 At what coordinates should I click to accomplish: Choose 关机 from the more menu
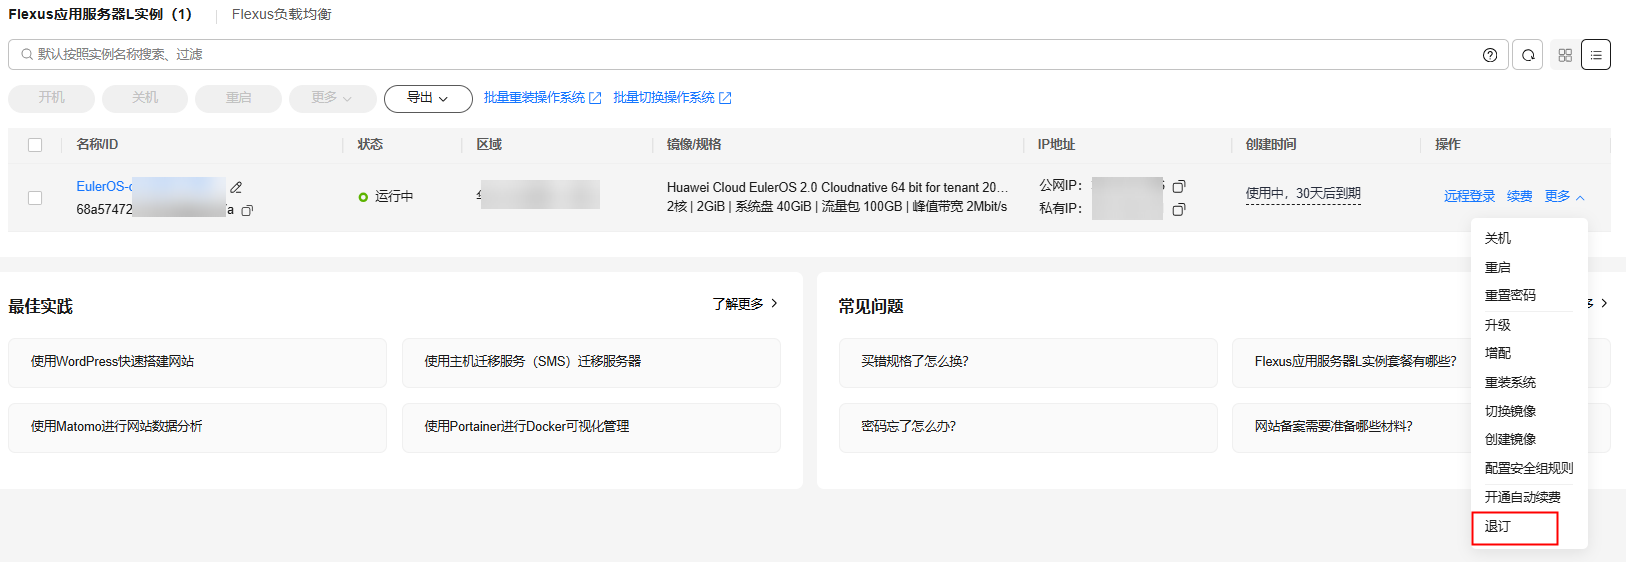(x=1498, y=238)
